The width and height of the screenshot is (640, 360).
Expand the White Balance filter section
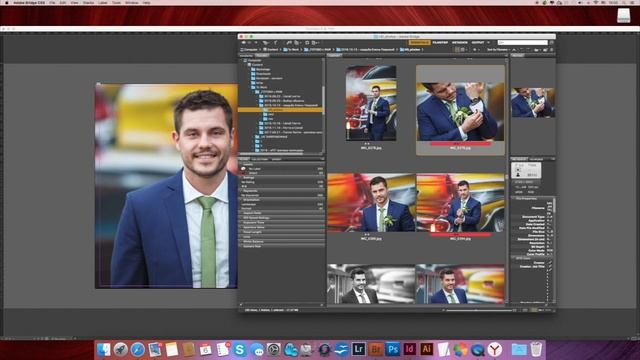[282, 242]
